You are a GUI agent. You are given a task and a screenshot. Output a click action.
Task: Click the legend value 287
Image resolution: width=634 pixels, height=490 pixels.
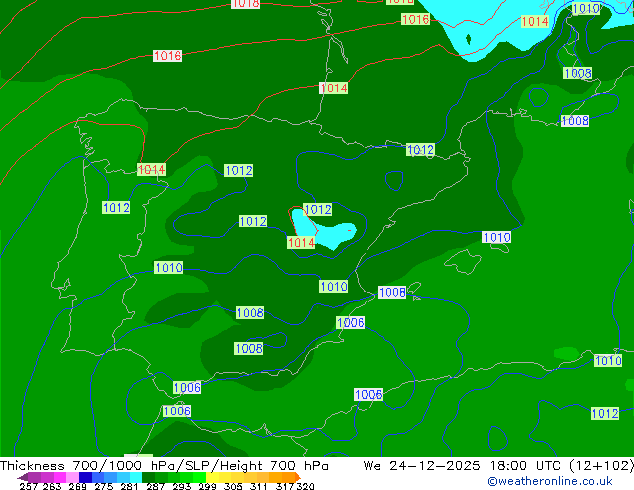tap(155, 486)
